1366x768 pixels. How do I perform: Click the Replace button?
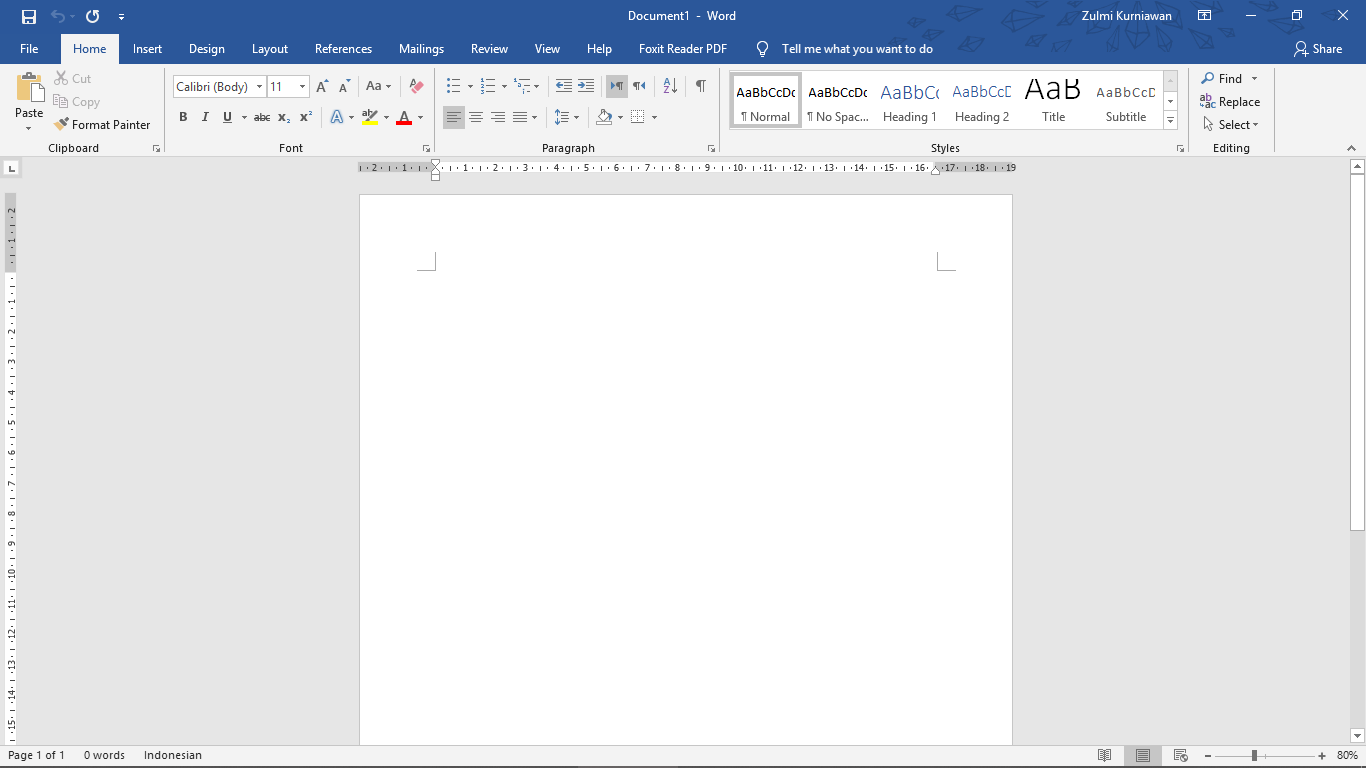(1230, 102)
